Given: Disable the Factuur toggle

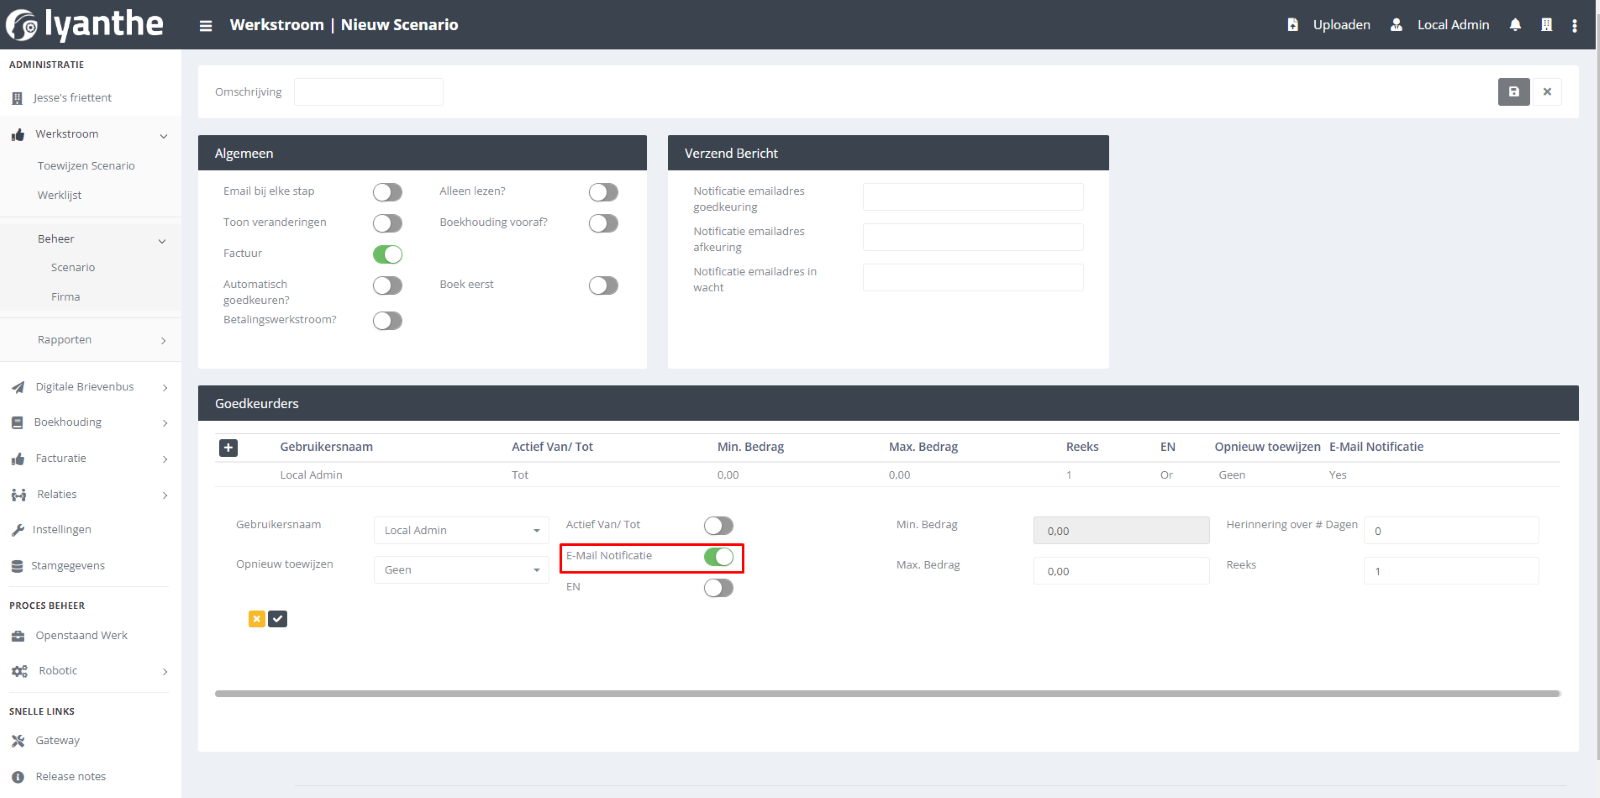Looking at the screenshot, I should click(x=387, y=255).
